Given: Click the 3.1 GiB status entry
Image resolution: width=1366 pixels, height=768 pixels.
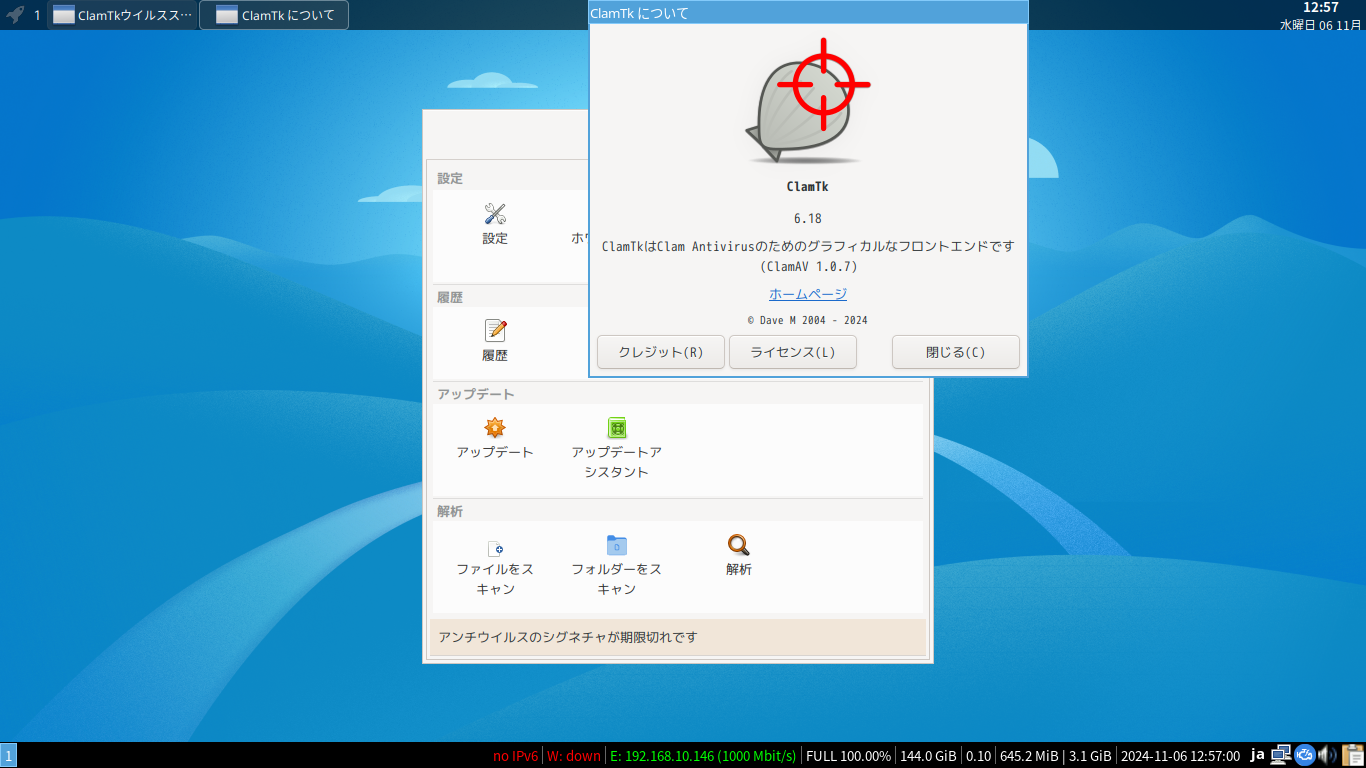Looking at the screenshot, I should [1090, 756].
